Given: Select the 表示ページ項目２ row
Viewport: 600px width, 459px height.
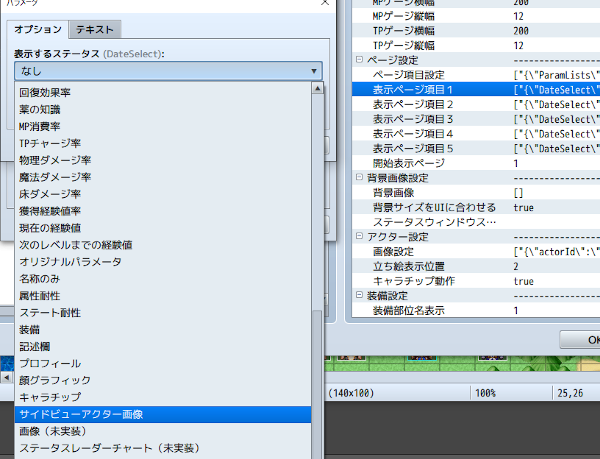Looking at the screenshot, I should coord(476,104).
